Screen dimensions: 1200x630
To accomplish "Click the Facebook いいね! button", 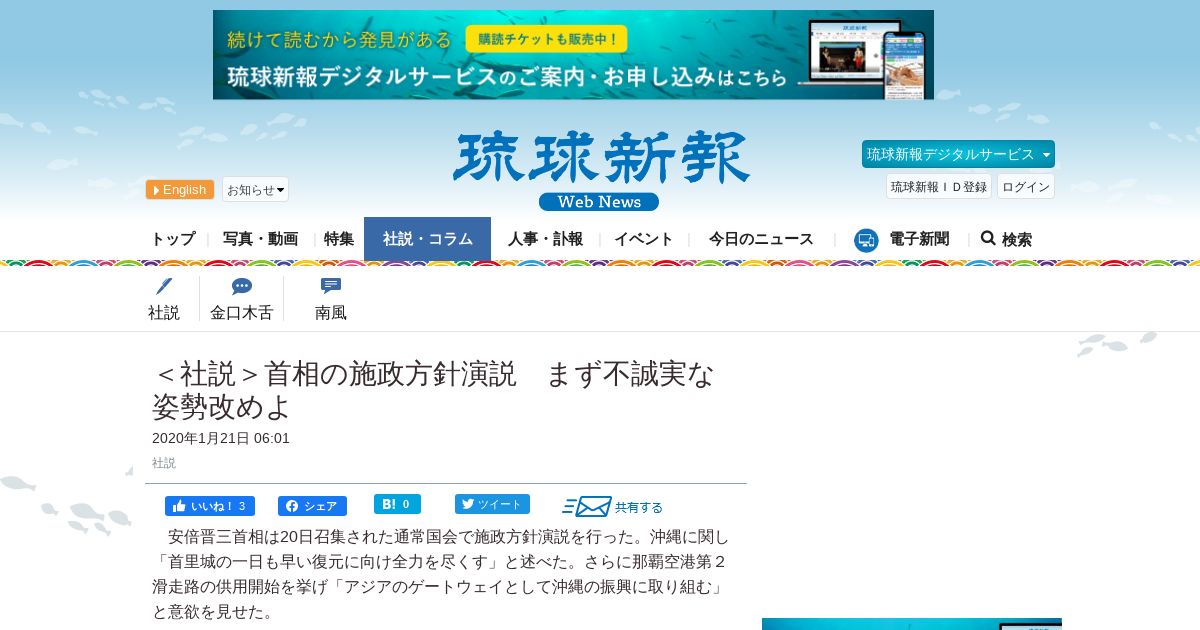I will (x=210, y=506).
